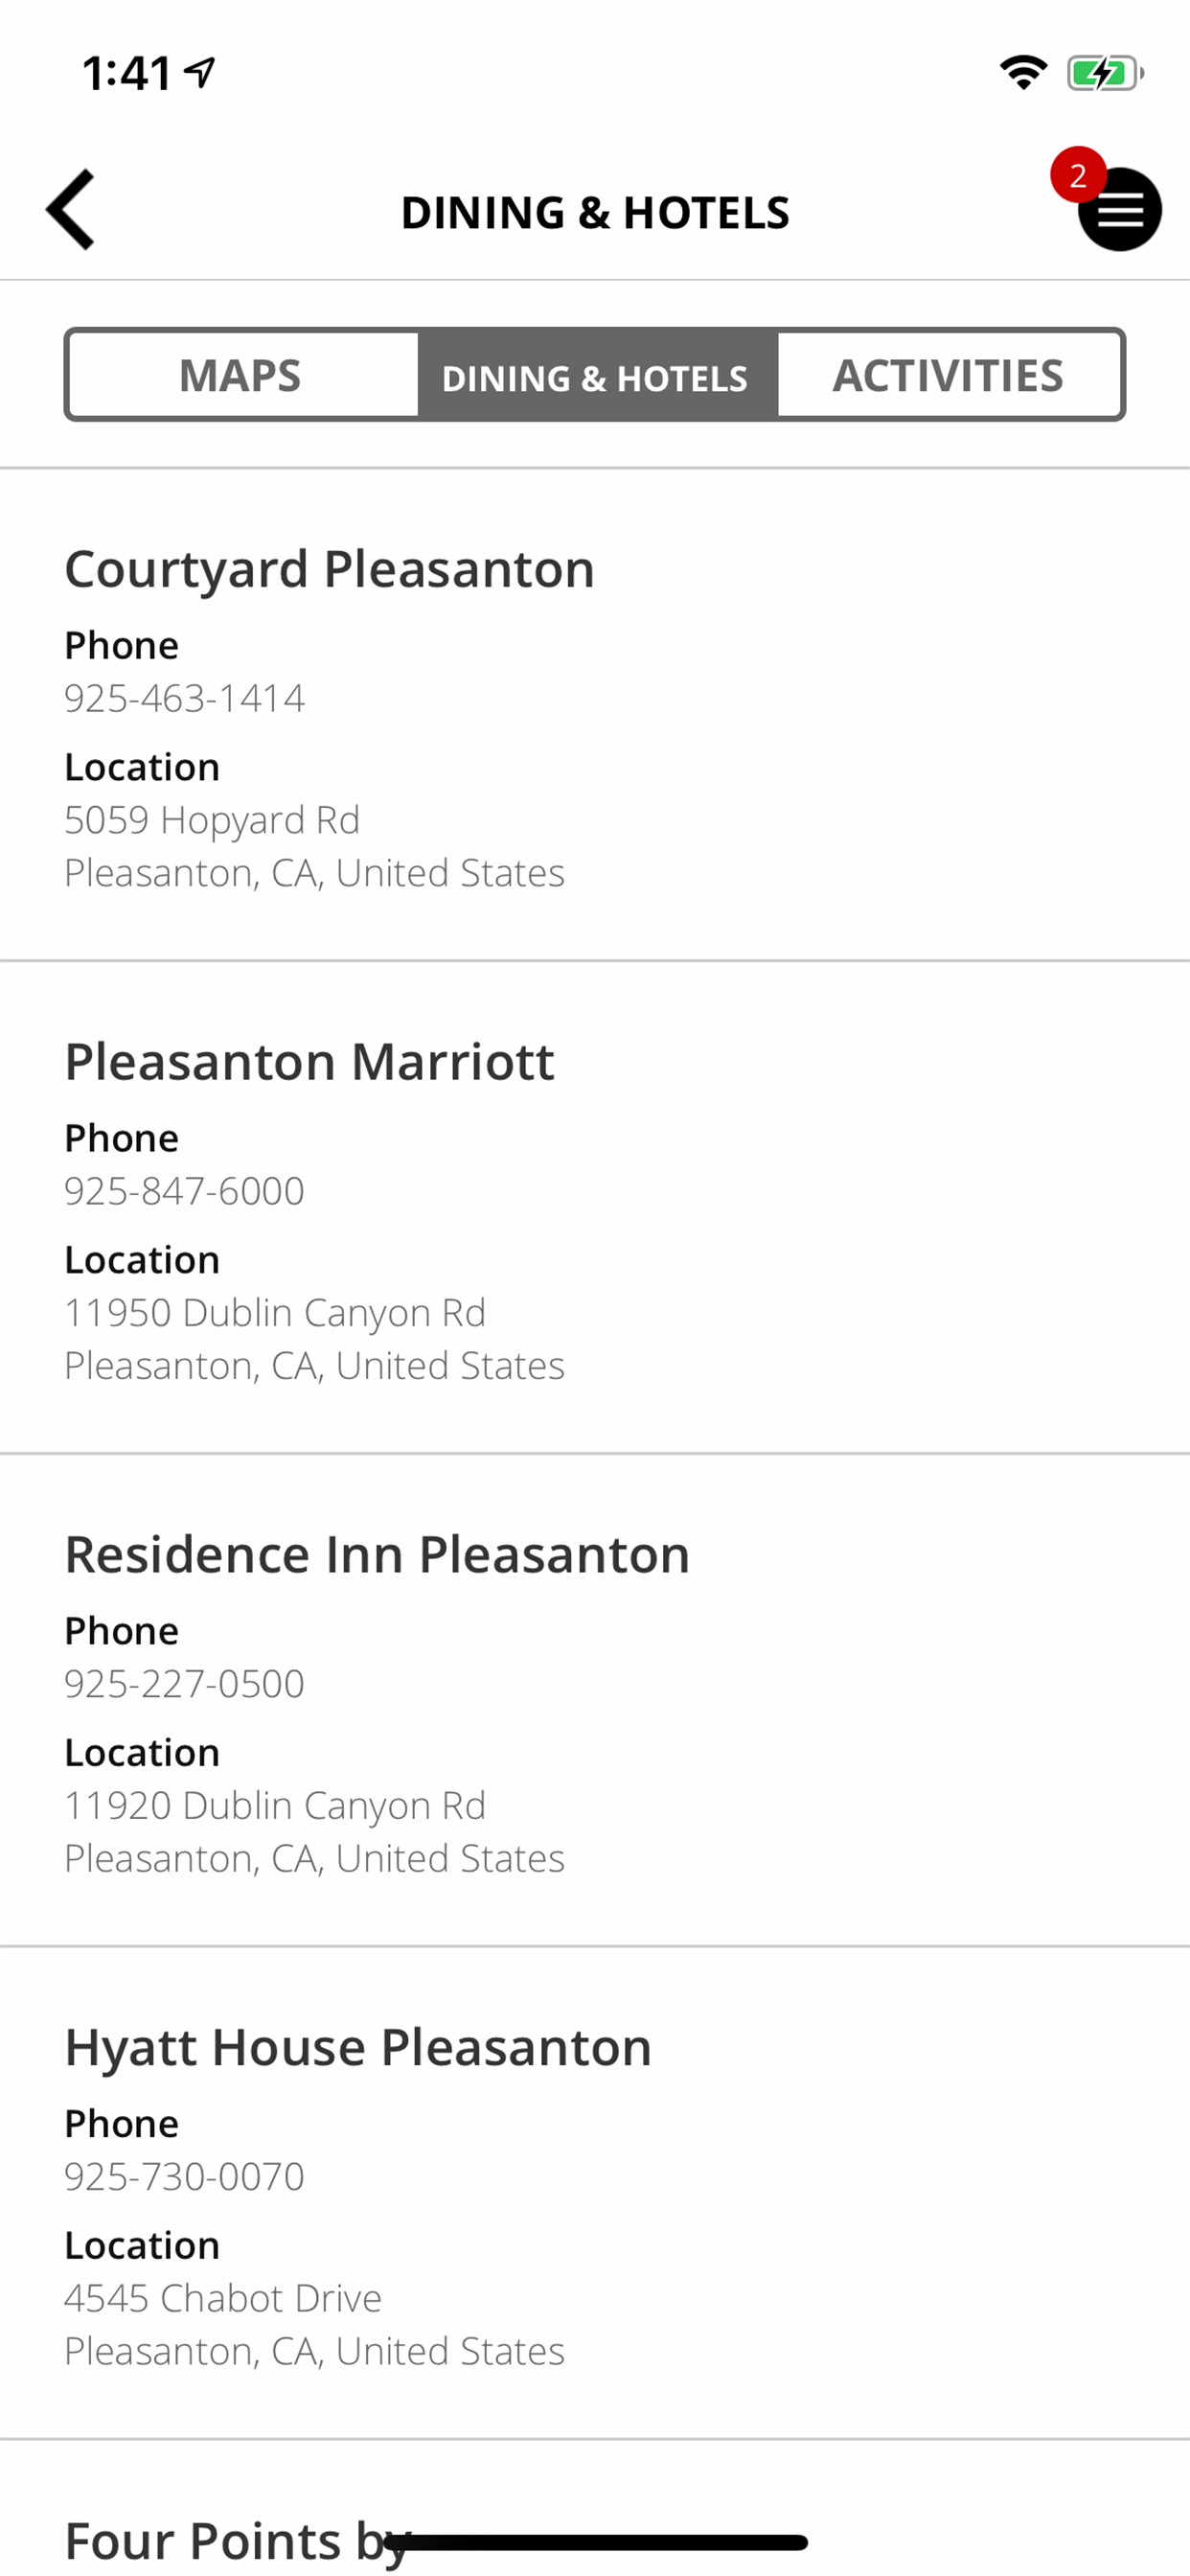Viewport: 1190px width, 2576px height.
Task: Call Pleasanton Marriott phone number 925-847-6000
Action: [x=185, y=1191]
